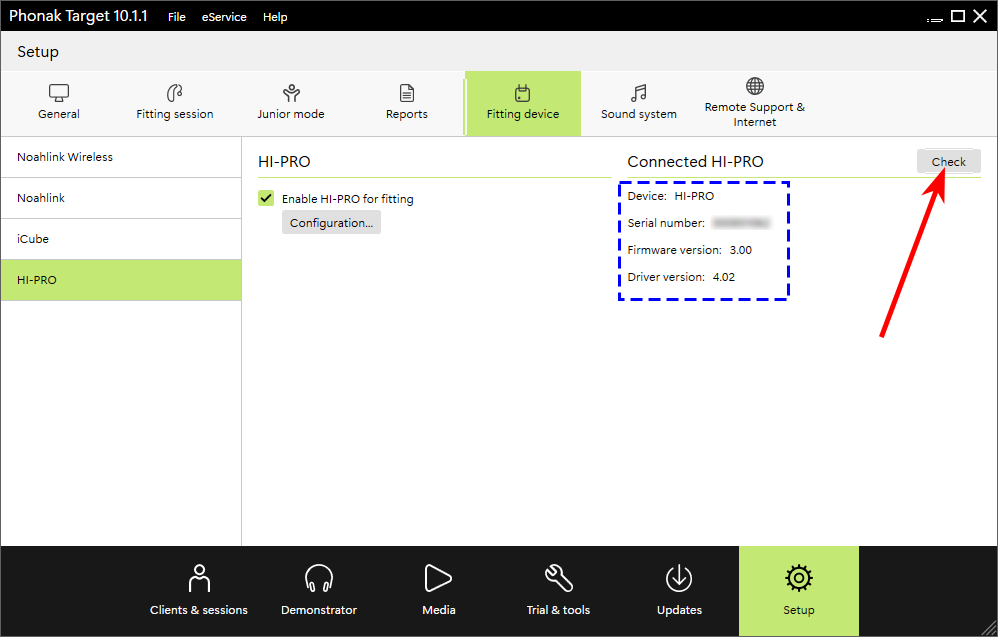
Task: Open the Reports document icon
Action: click(x=407, y=94)
